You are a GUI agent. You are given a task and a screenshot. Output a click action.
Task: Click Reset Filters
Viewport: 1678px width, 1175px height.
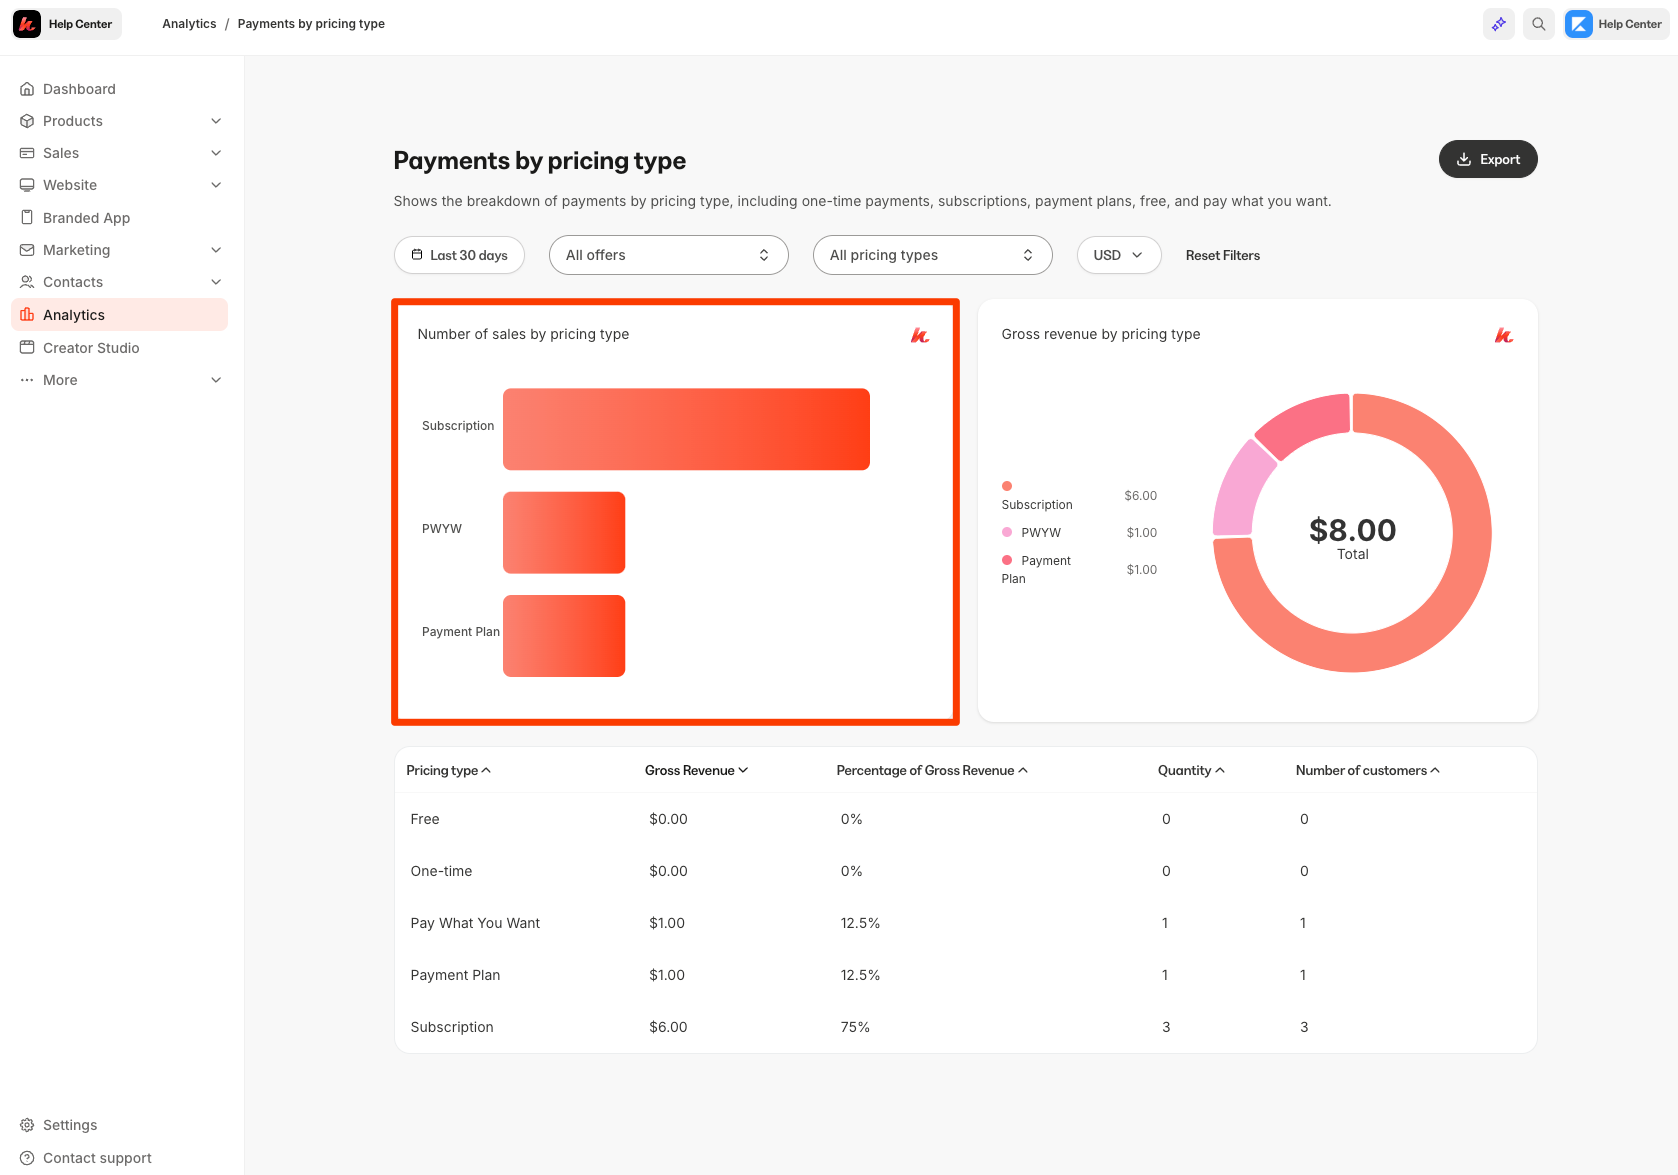pos(1222,255)
